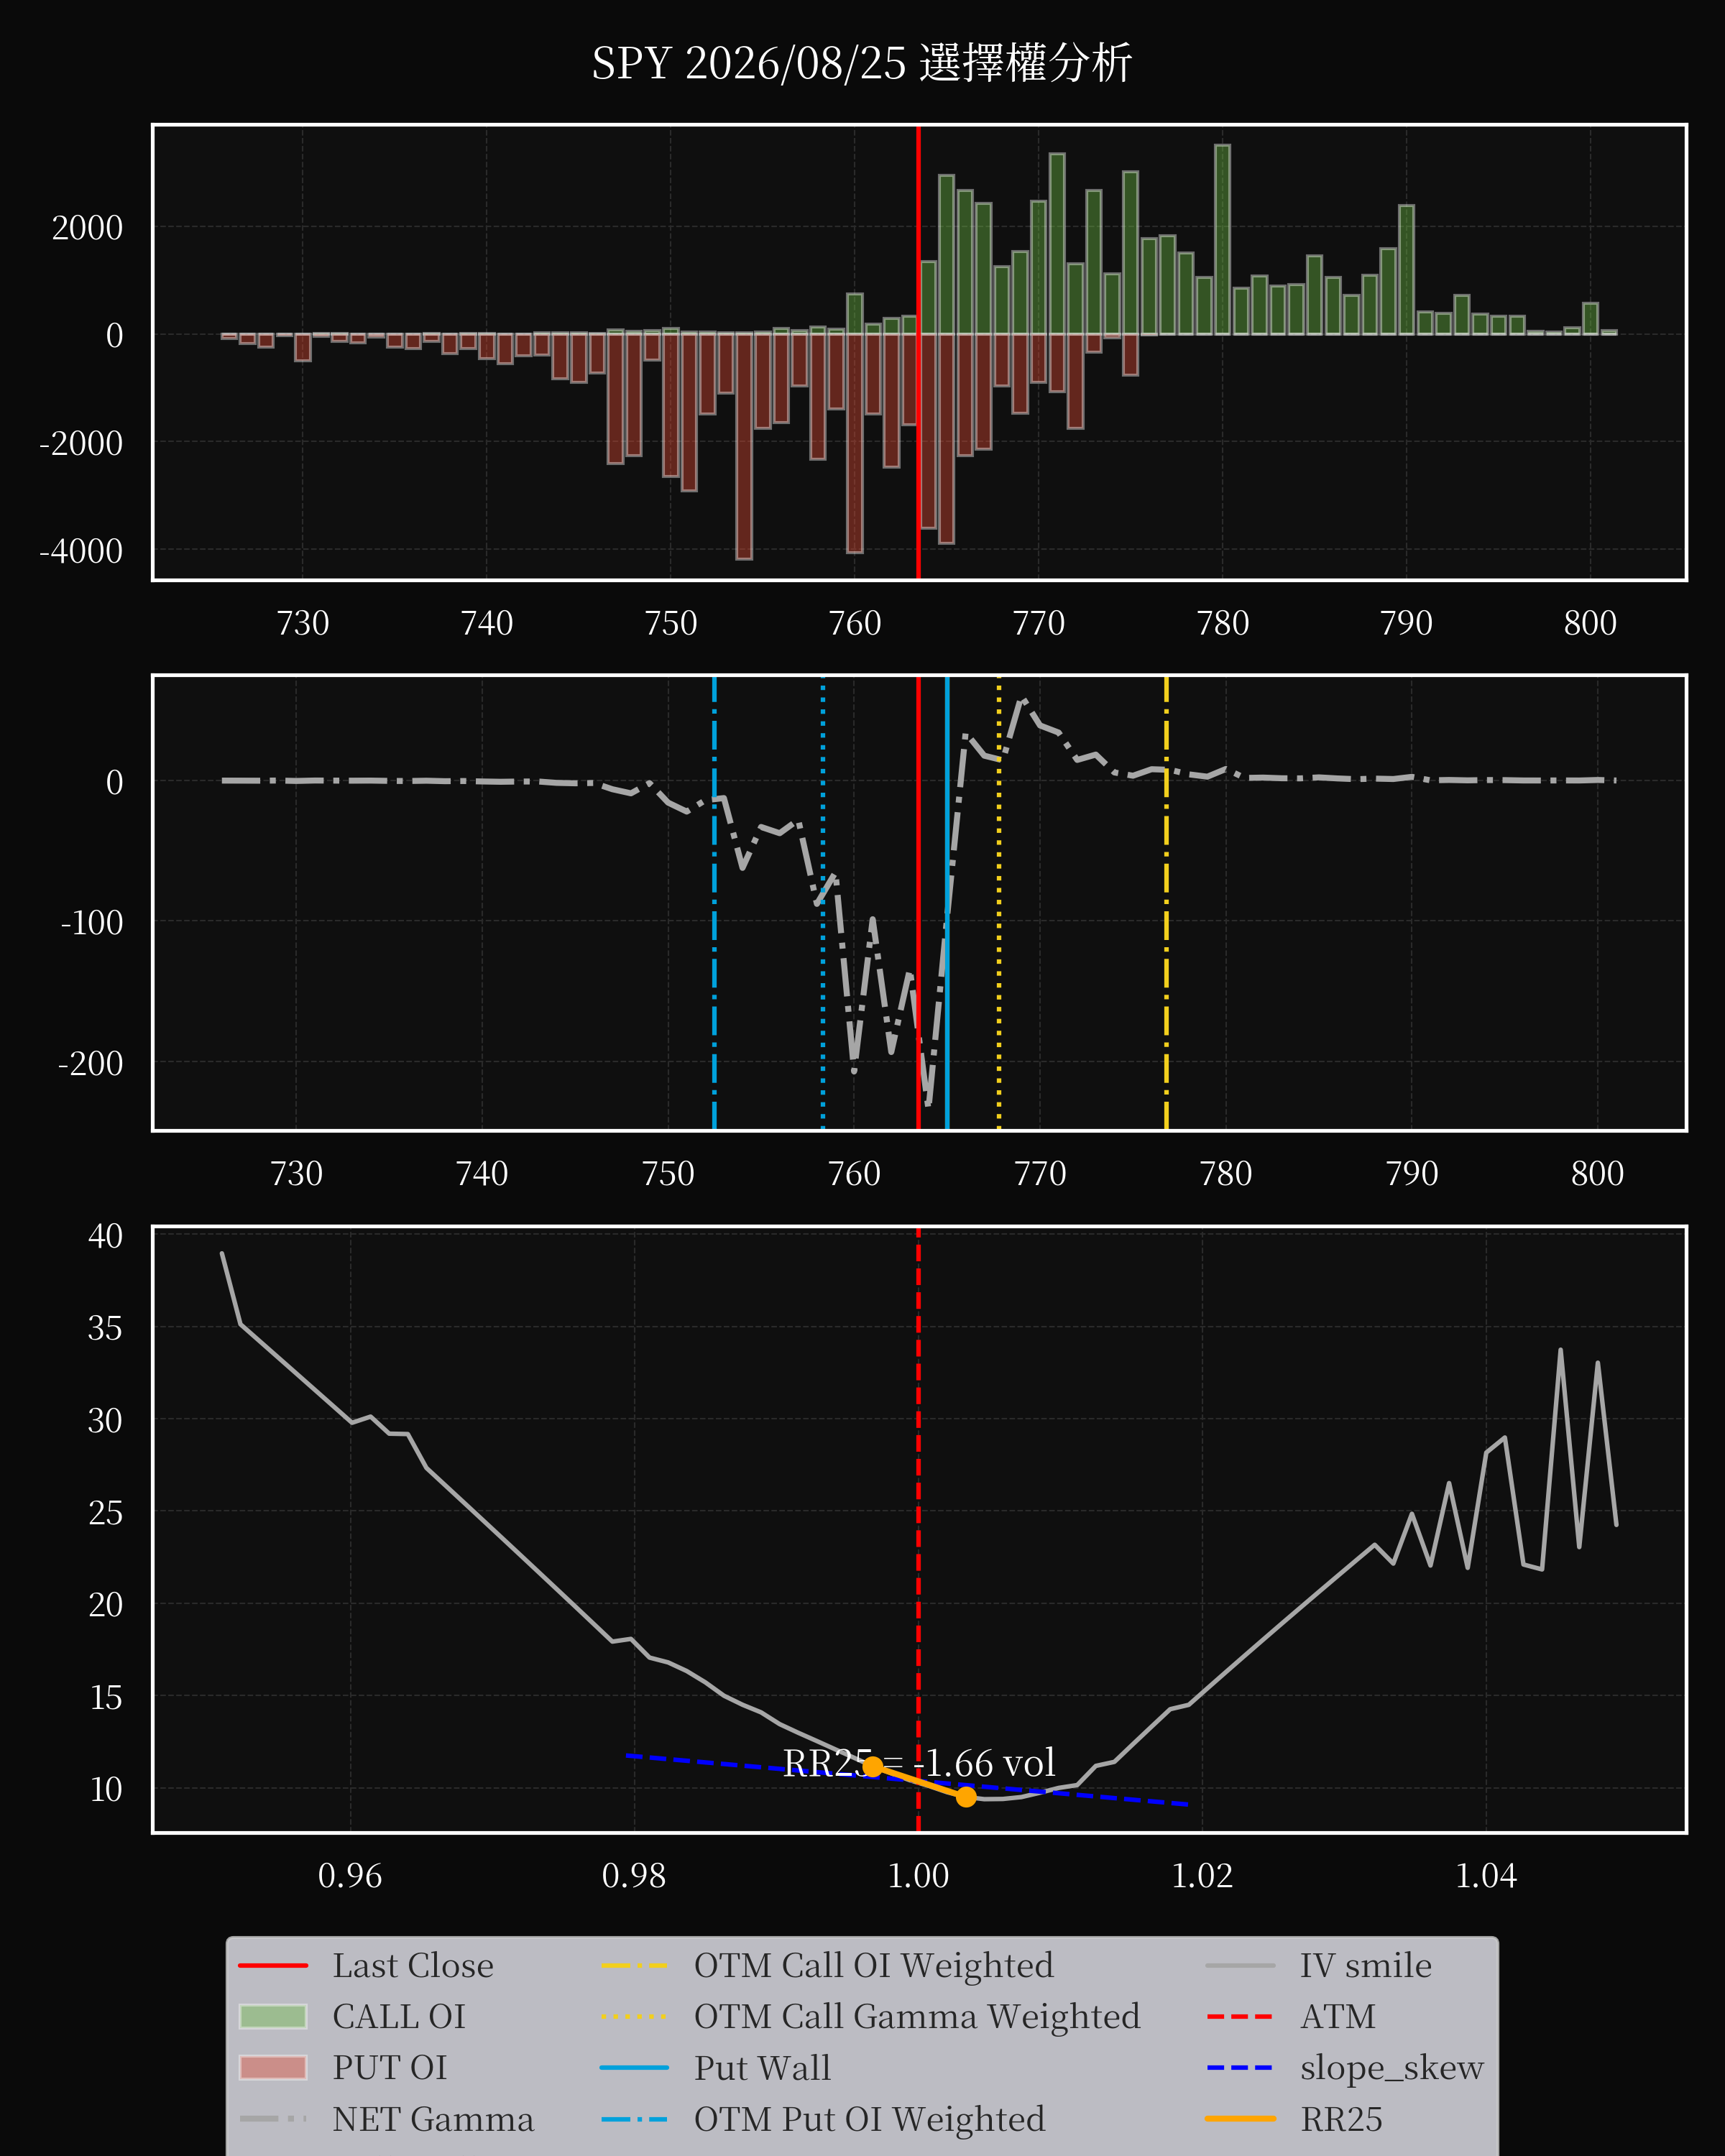Click the -4000 y-axis label in top chart
Viewport: 1725px width, 2156px height.
click(81, 550)
